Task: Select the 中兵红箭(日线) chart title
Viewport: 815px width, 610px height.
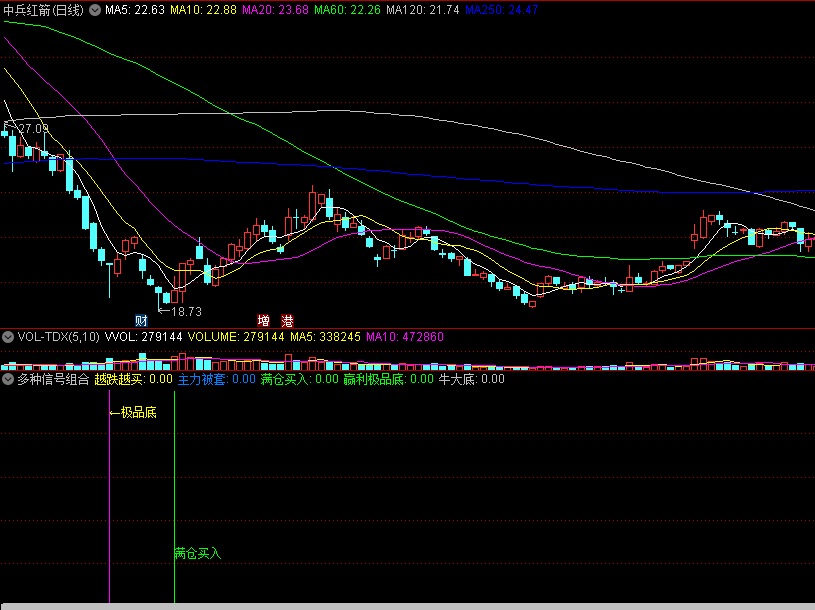Action: [44, 10]
